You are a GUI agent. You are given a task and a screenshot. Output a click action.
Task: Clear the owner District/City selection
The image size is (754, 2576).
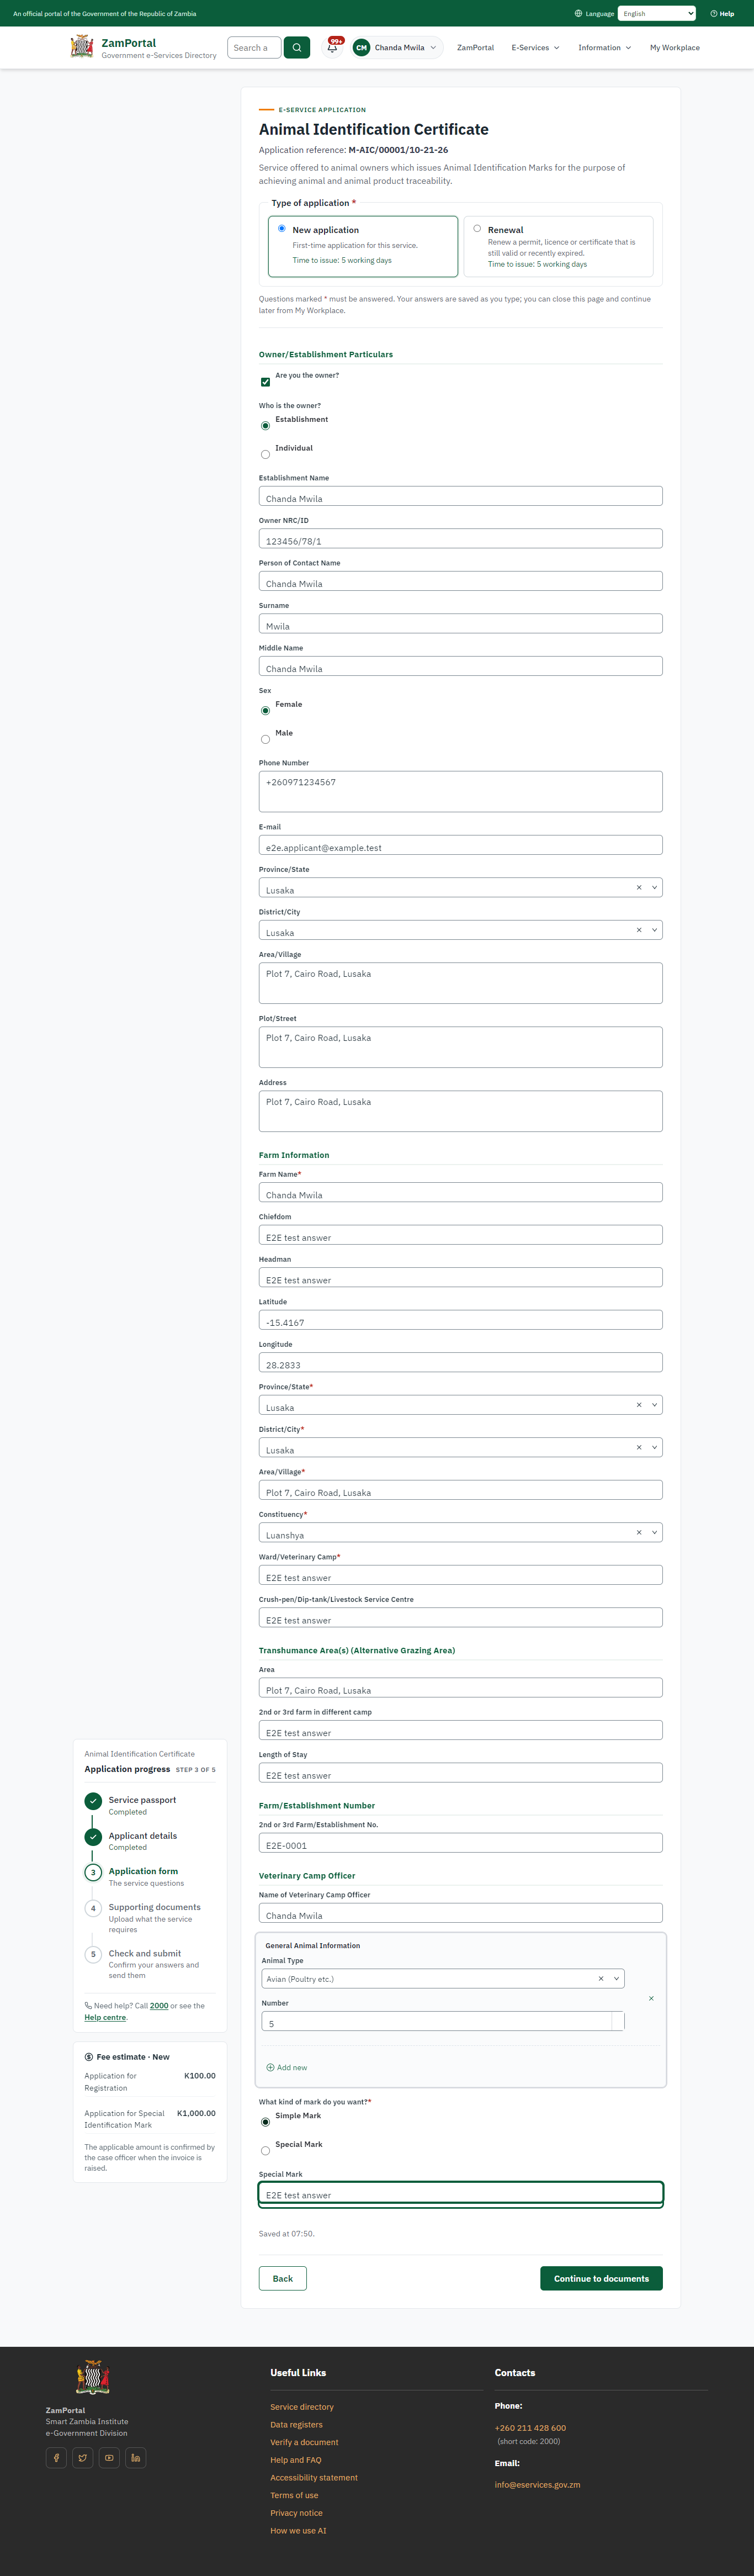639,930
